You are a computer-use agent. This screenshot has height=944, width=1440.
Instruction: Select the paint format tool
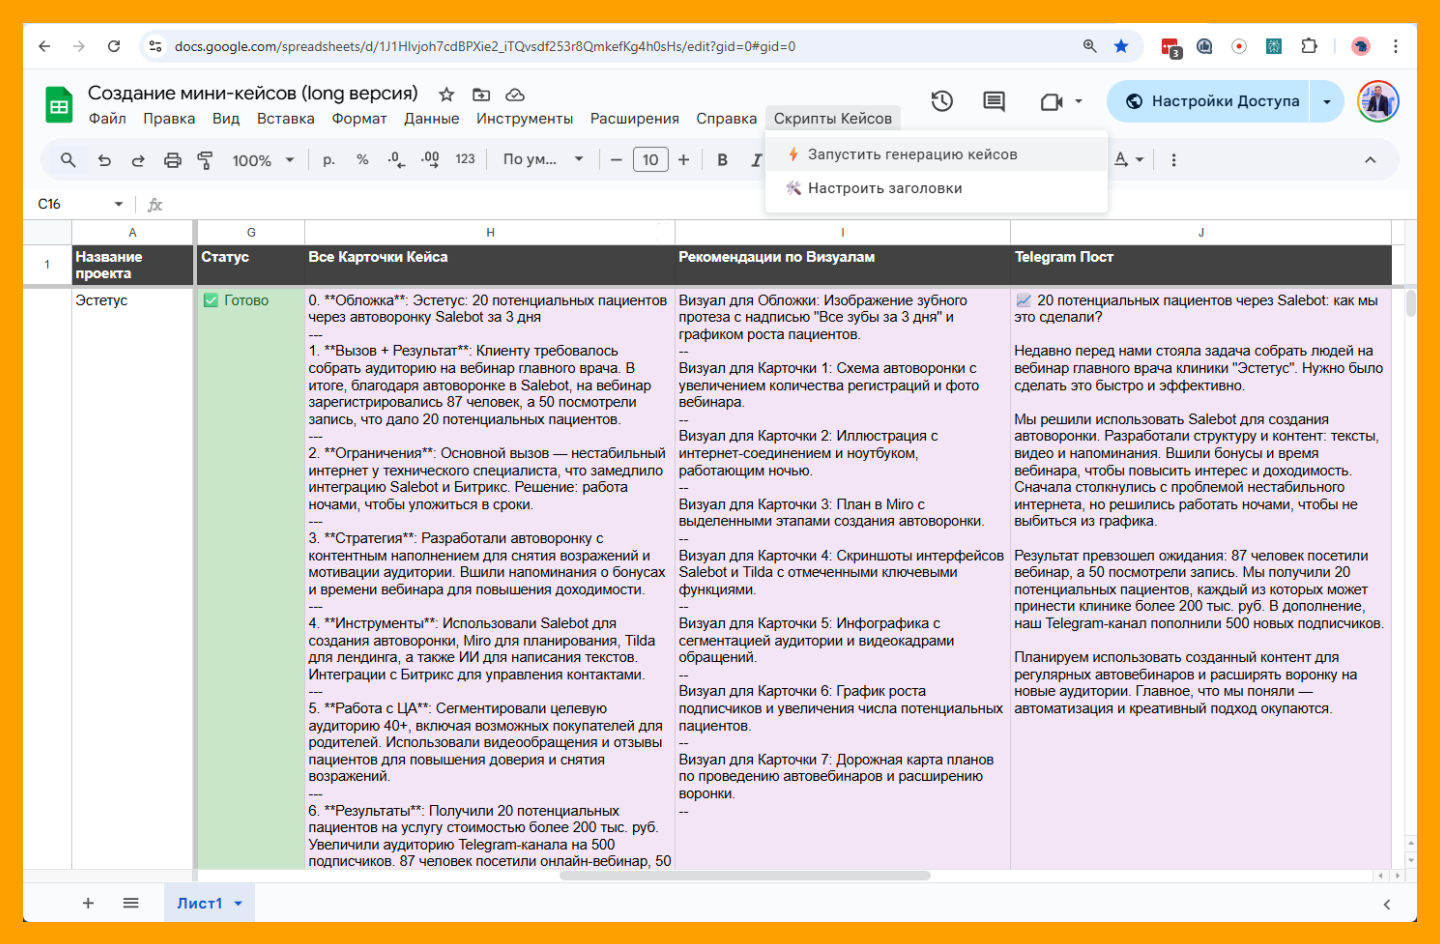tap(205, 160)
